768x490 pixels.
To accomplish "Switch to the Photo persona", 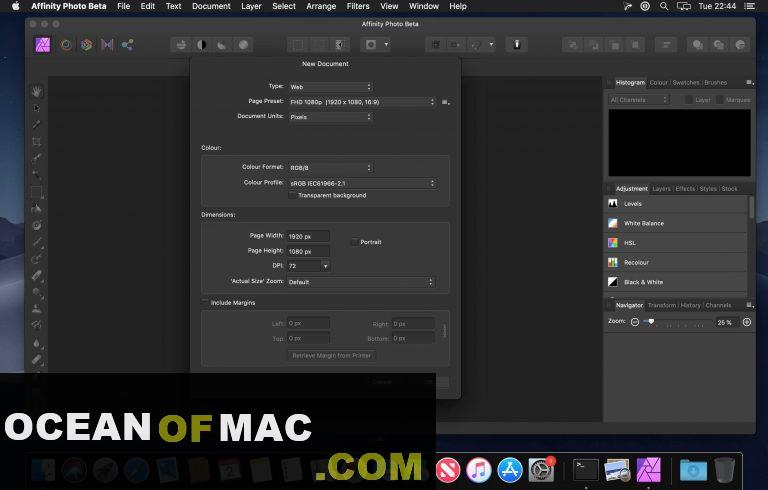I will (x=43, y=45).
